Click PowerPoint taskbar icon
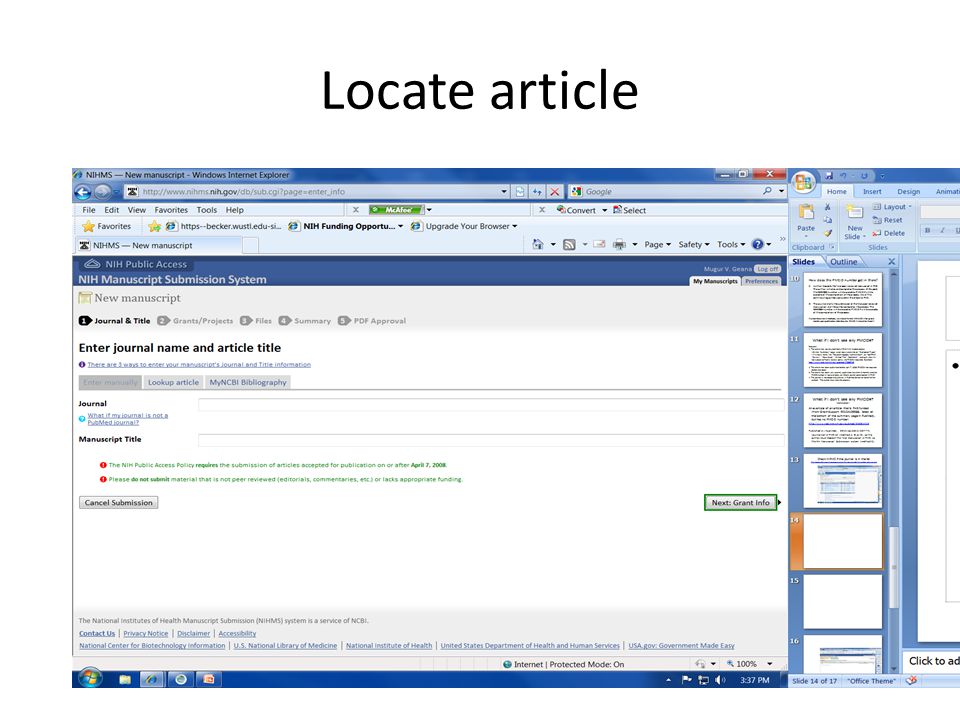 pyautogui.click(x=208, y=679)
